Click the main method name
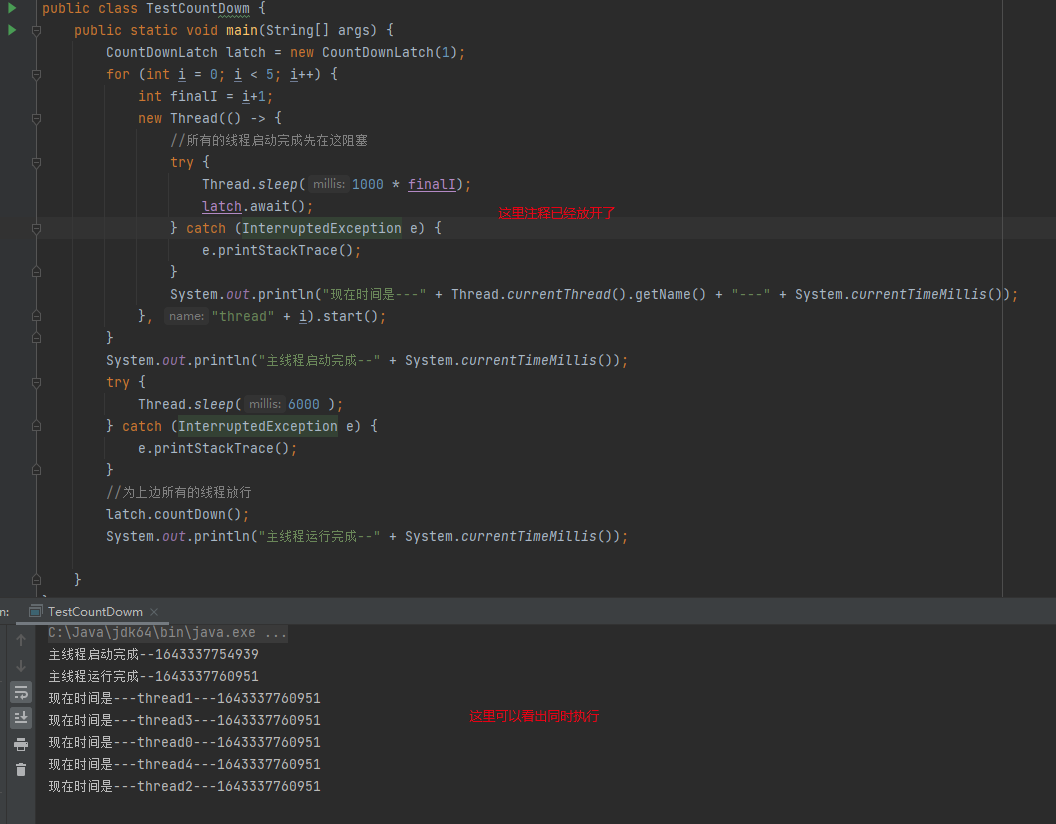The height and width of the screenshot is (824, 1056). tap(242, 30)
